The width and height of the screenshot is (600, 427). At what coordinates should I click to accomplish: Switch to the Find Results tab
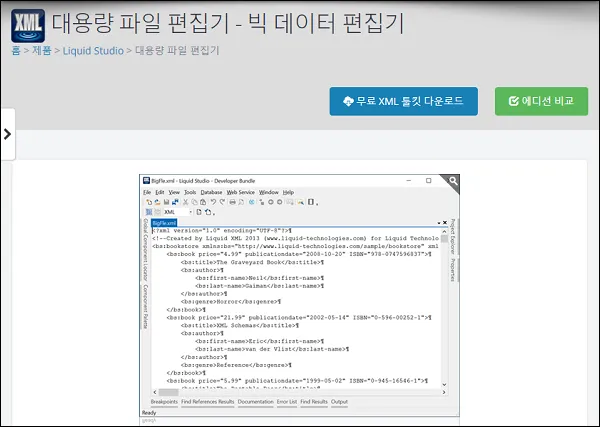(x=314, y=402)
